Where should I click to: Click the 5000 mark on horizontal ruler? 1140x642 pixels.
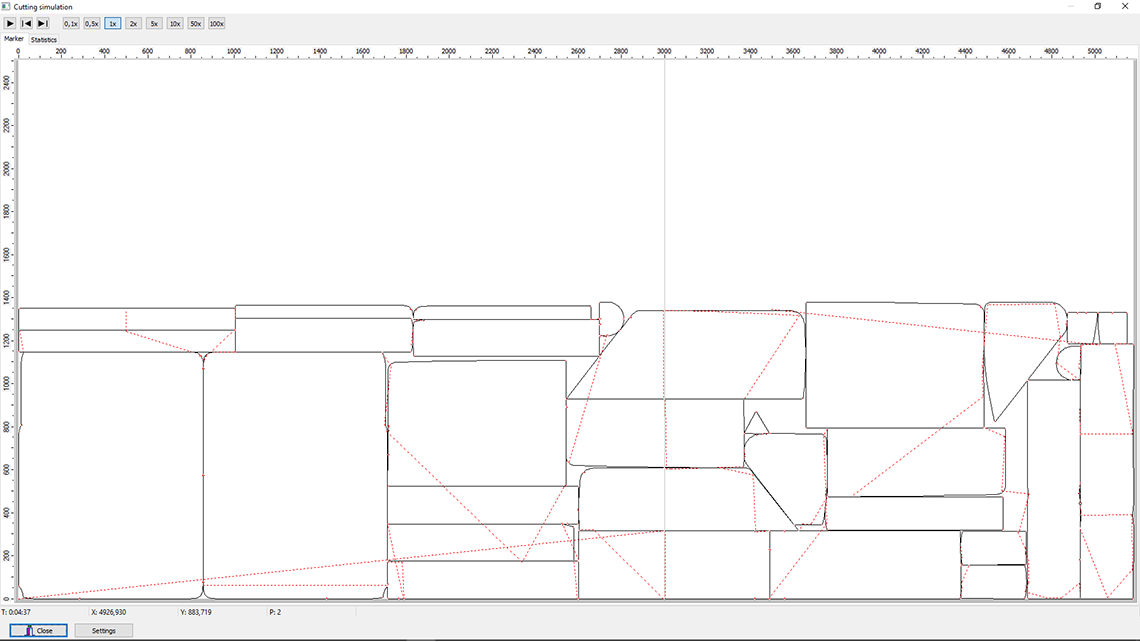(x=1094, y=51)
